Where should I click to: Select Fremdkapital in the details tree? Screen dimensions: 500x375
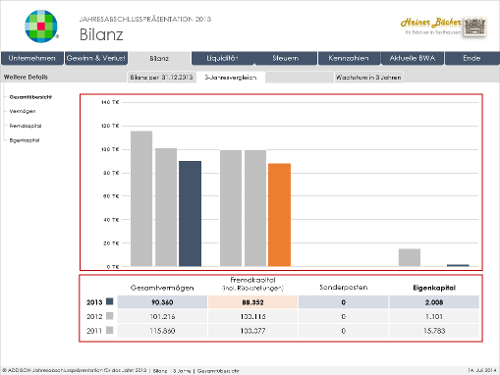click(25, 126)
